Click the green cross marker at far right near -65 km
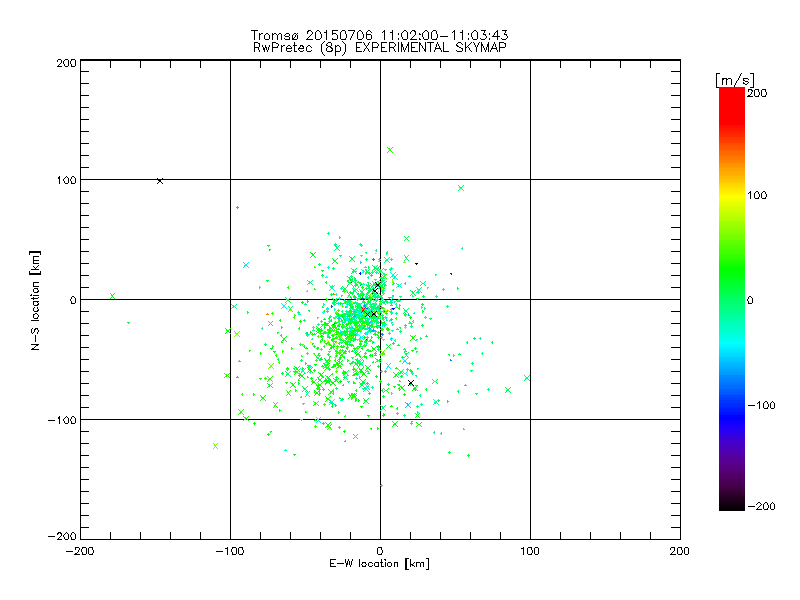Screen dimensions: 800x600 pyautogui.click(x=527, y=378)
